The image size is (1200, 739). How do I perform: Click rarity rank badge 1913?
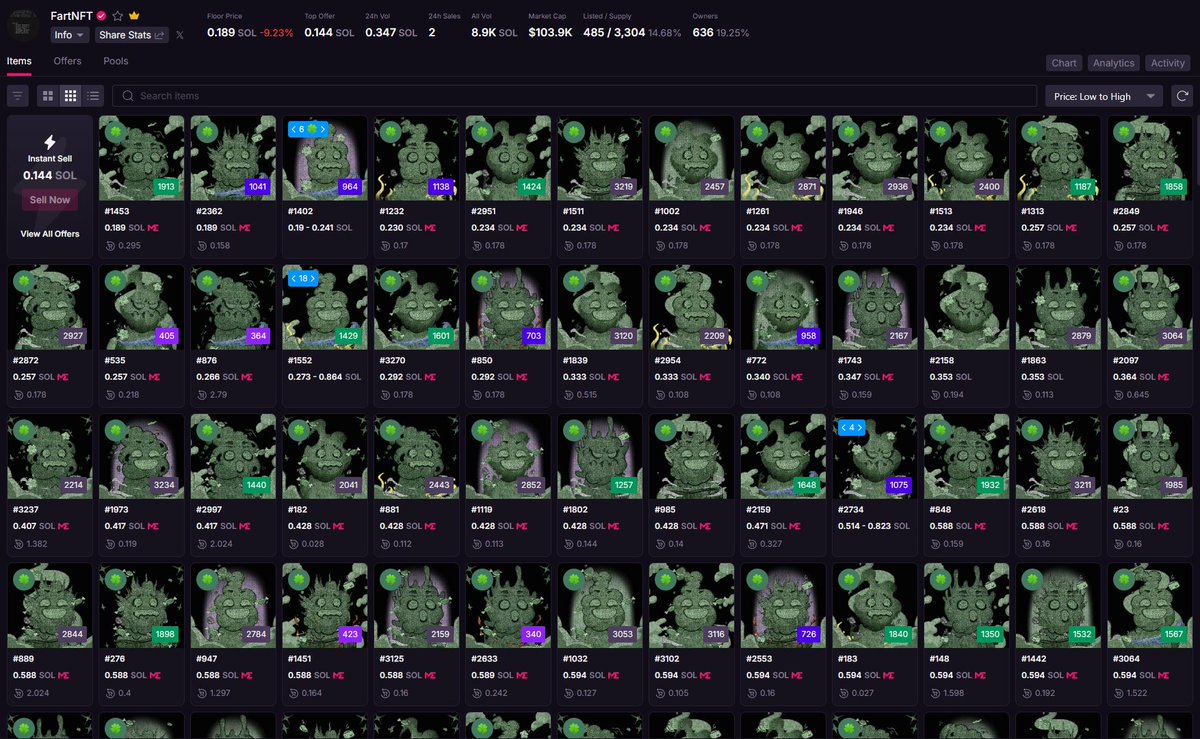[x=166, y=186]
